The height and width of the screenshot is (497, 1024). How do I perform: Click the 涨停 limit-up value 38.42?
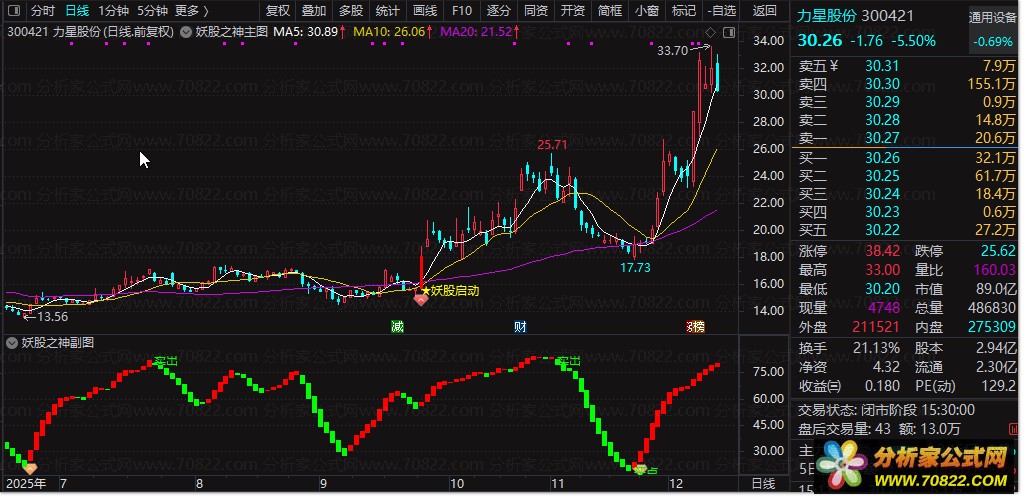click(882, 251)
